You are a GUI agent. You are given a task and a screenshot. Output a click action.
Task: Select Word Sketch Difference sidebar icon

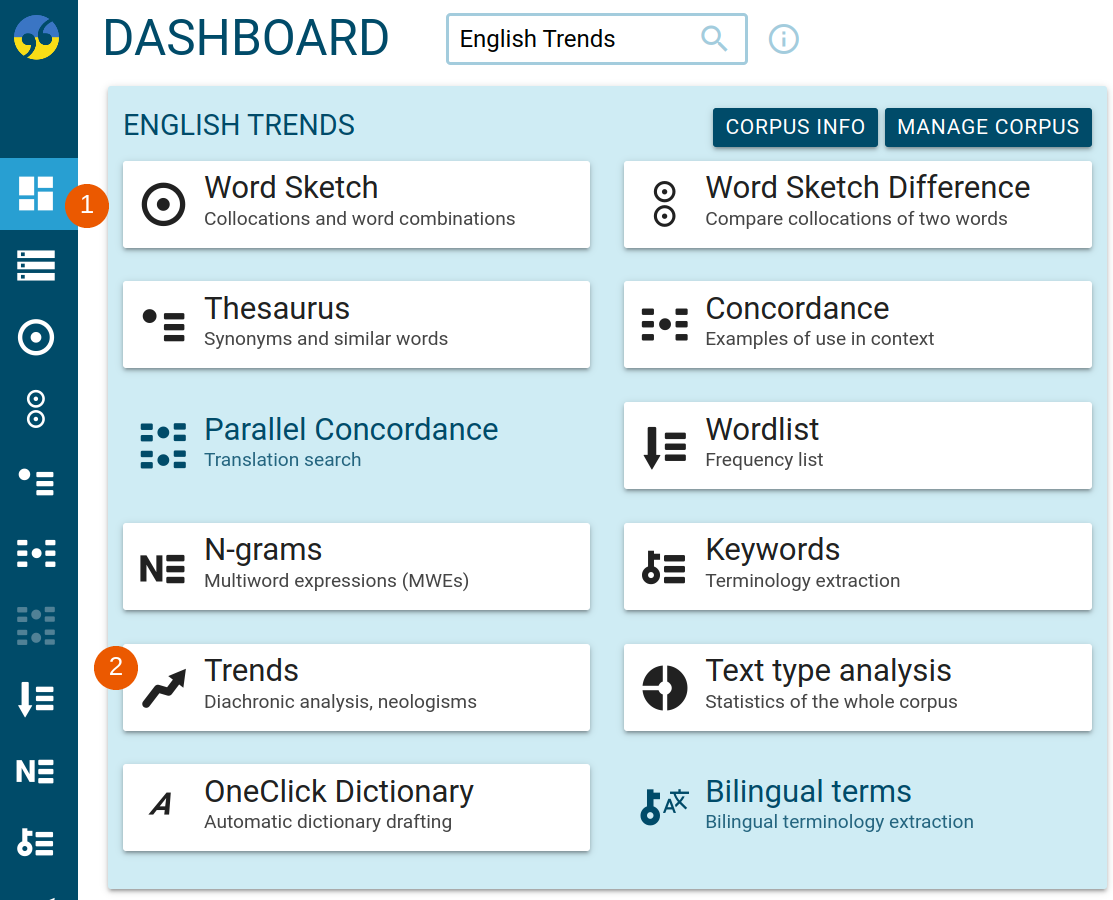[x=36, y=410]
